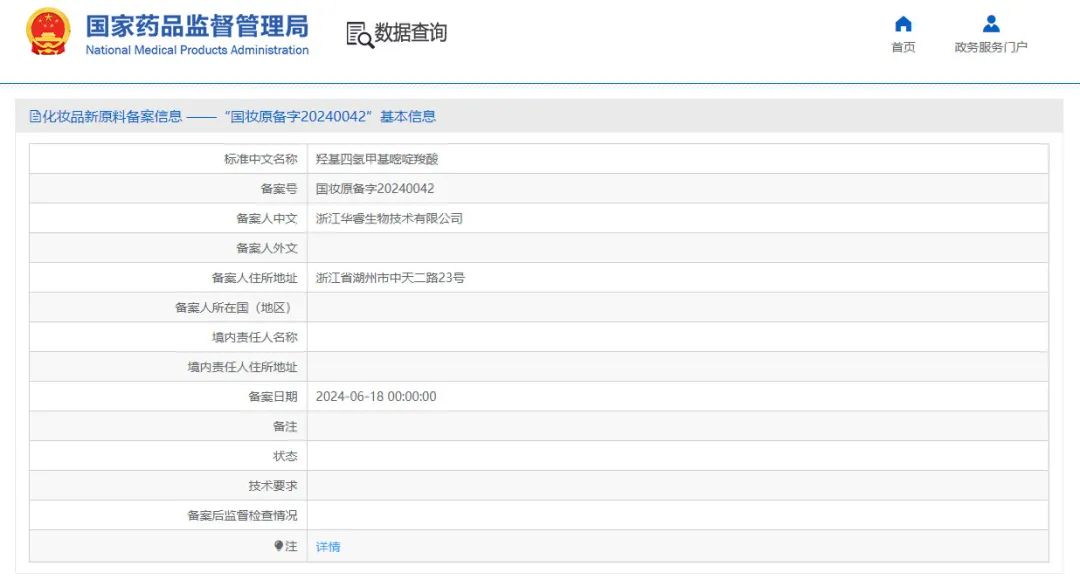
Task: Click the 状态 label
Action: pyautogui.click(x=285, y=456)
